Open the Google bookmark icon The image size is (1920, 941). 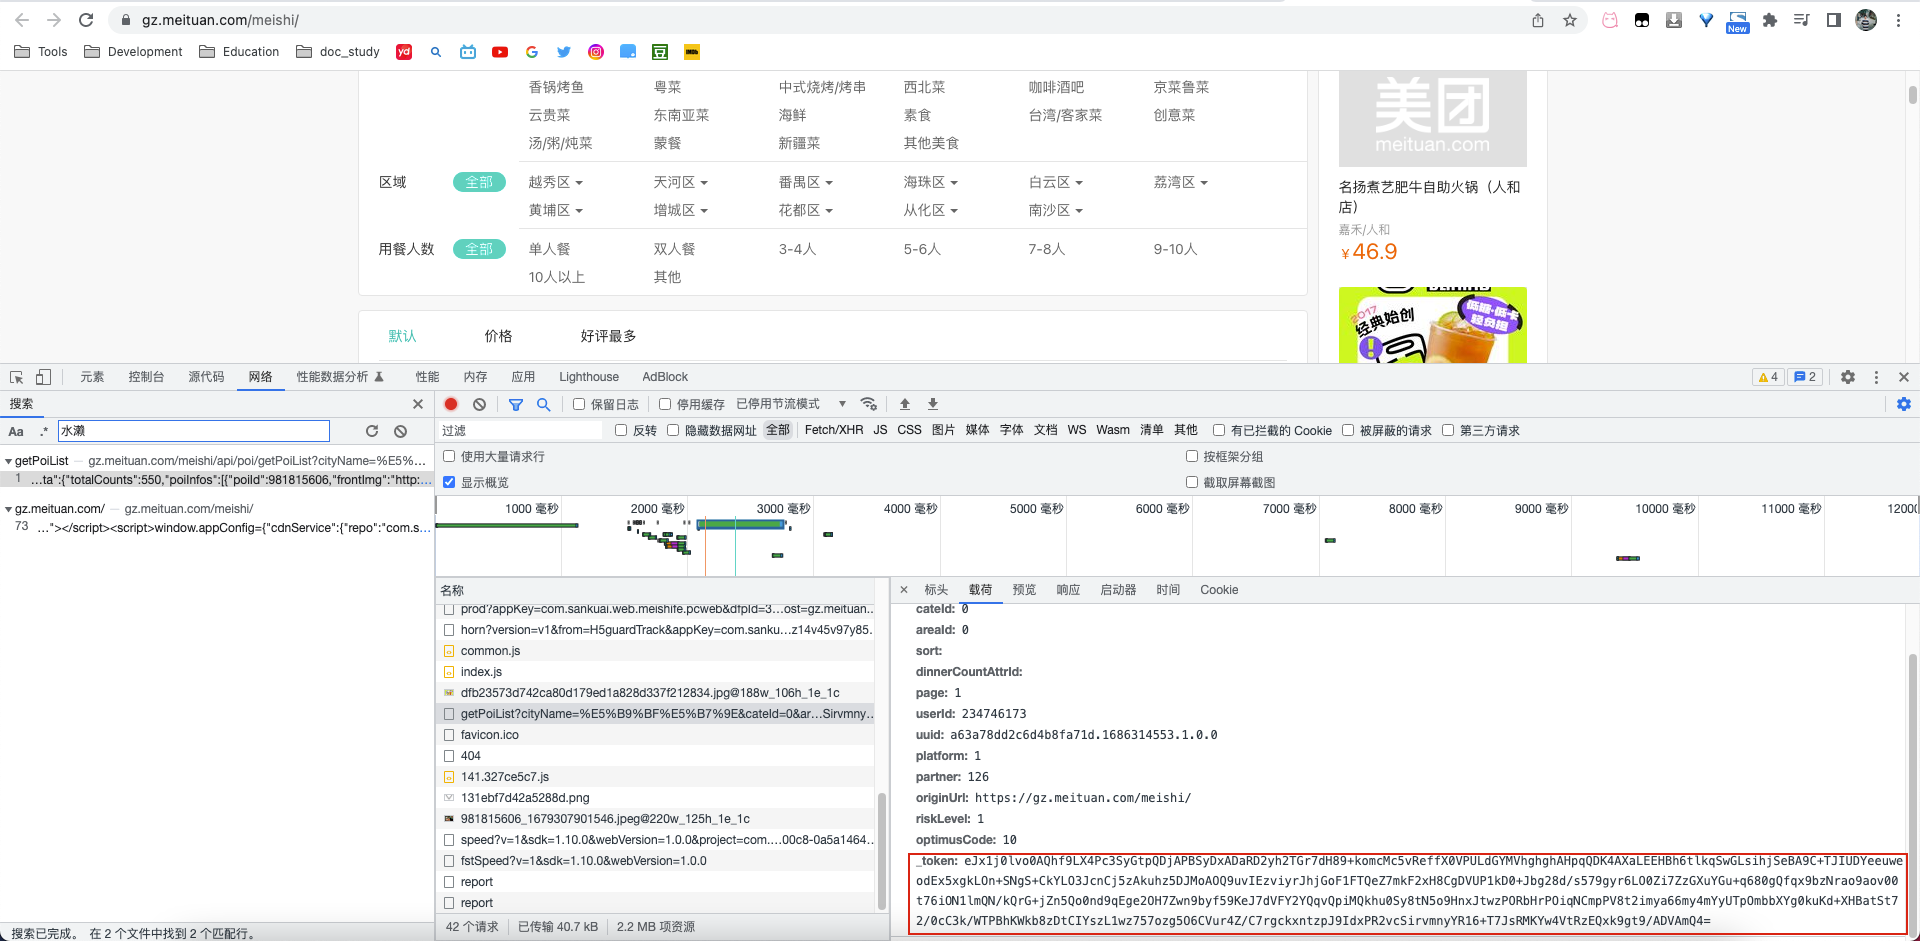tap(532, 52)
